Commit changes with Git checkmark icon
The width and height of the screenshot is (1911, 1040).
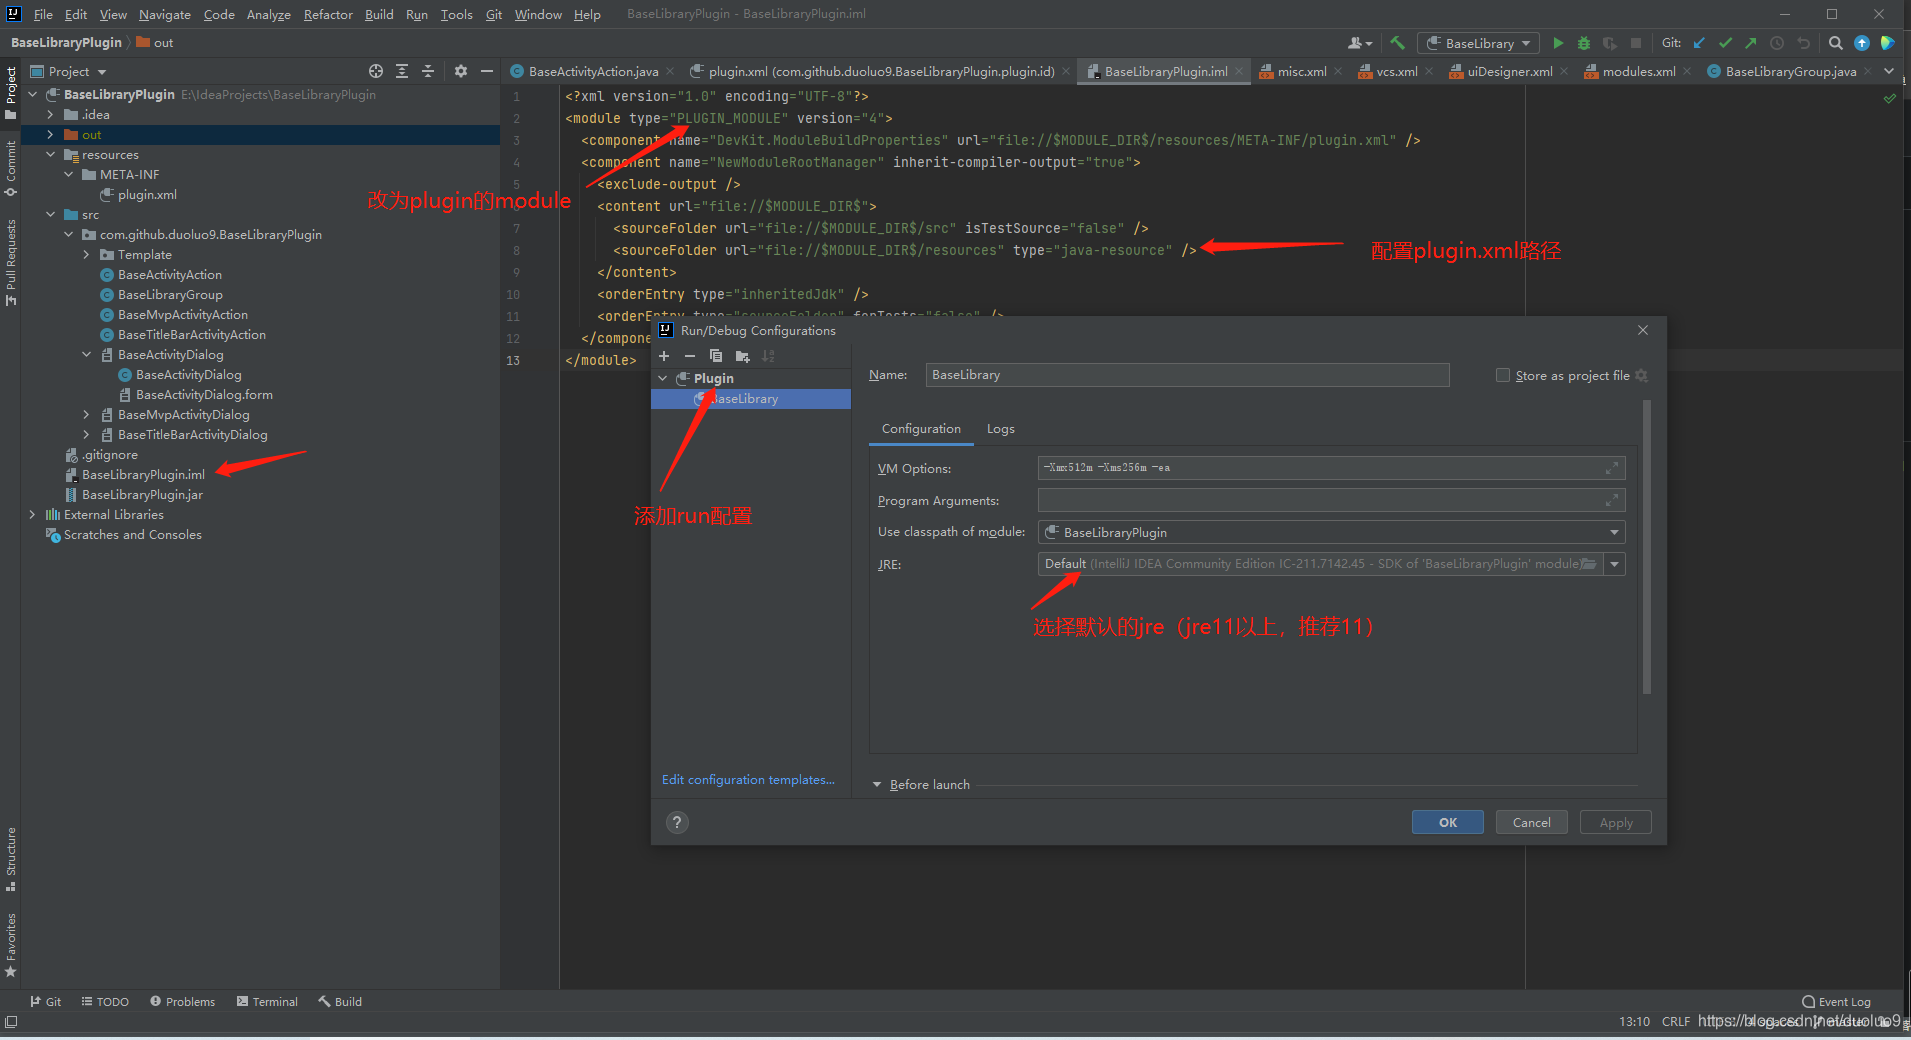coord(1725,43)
